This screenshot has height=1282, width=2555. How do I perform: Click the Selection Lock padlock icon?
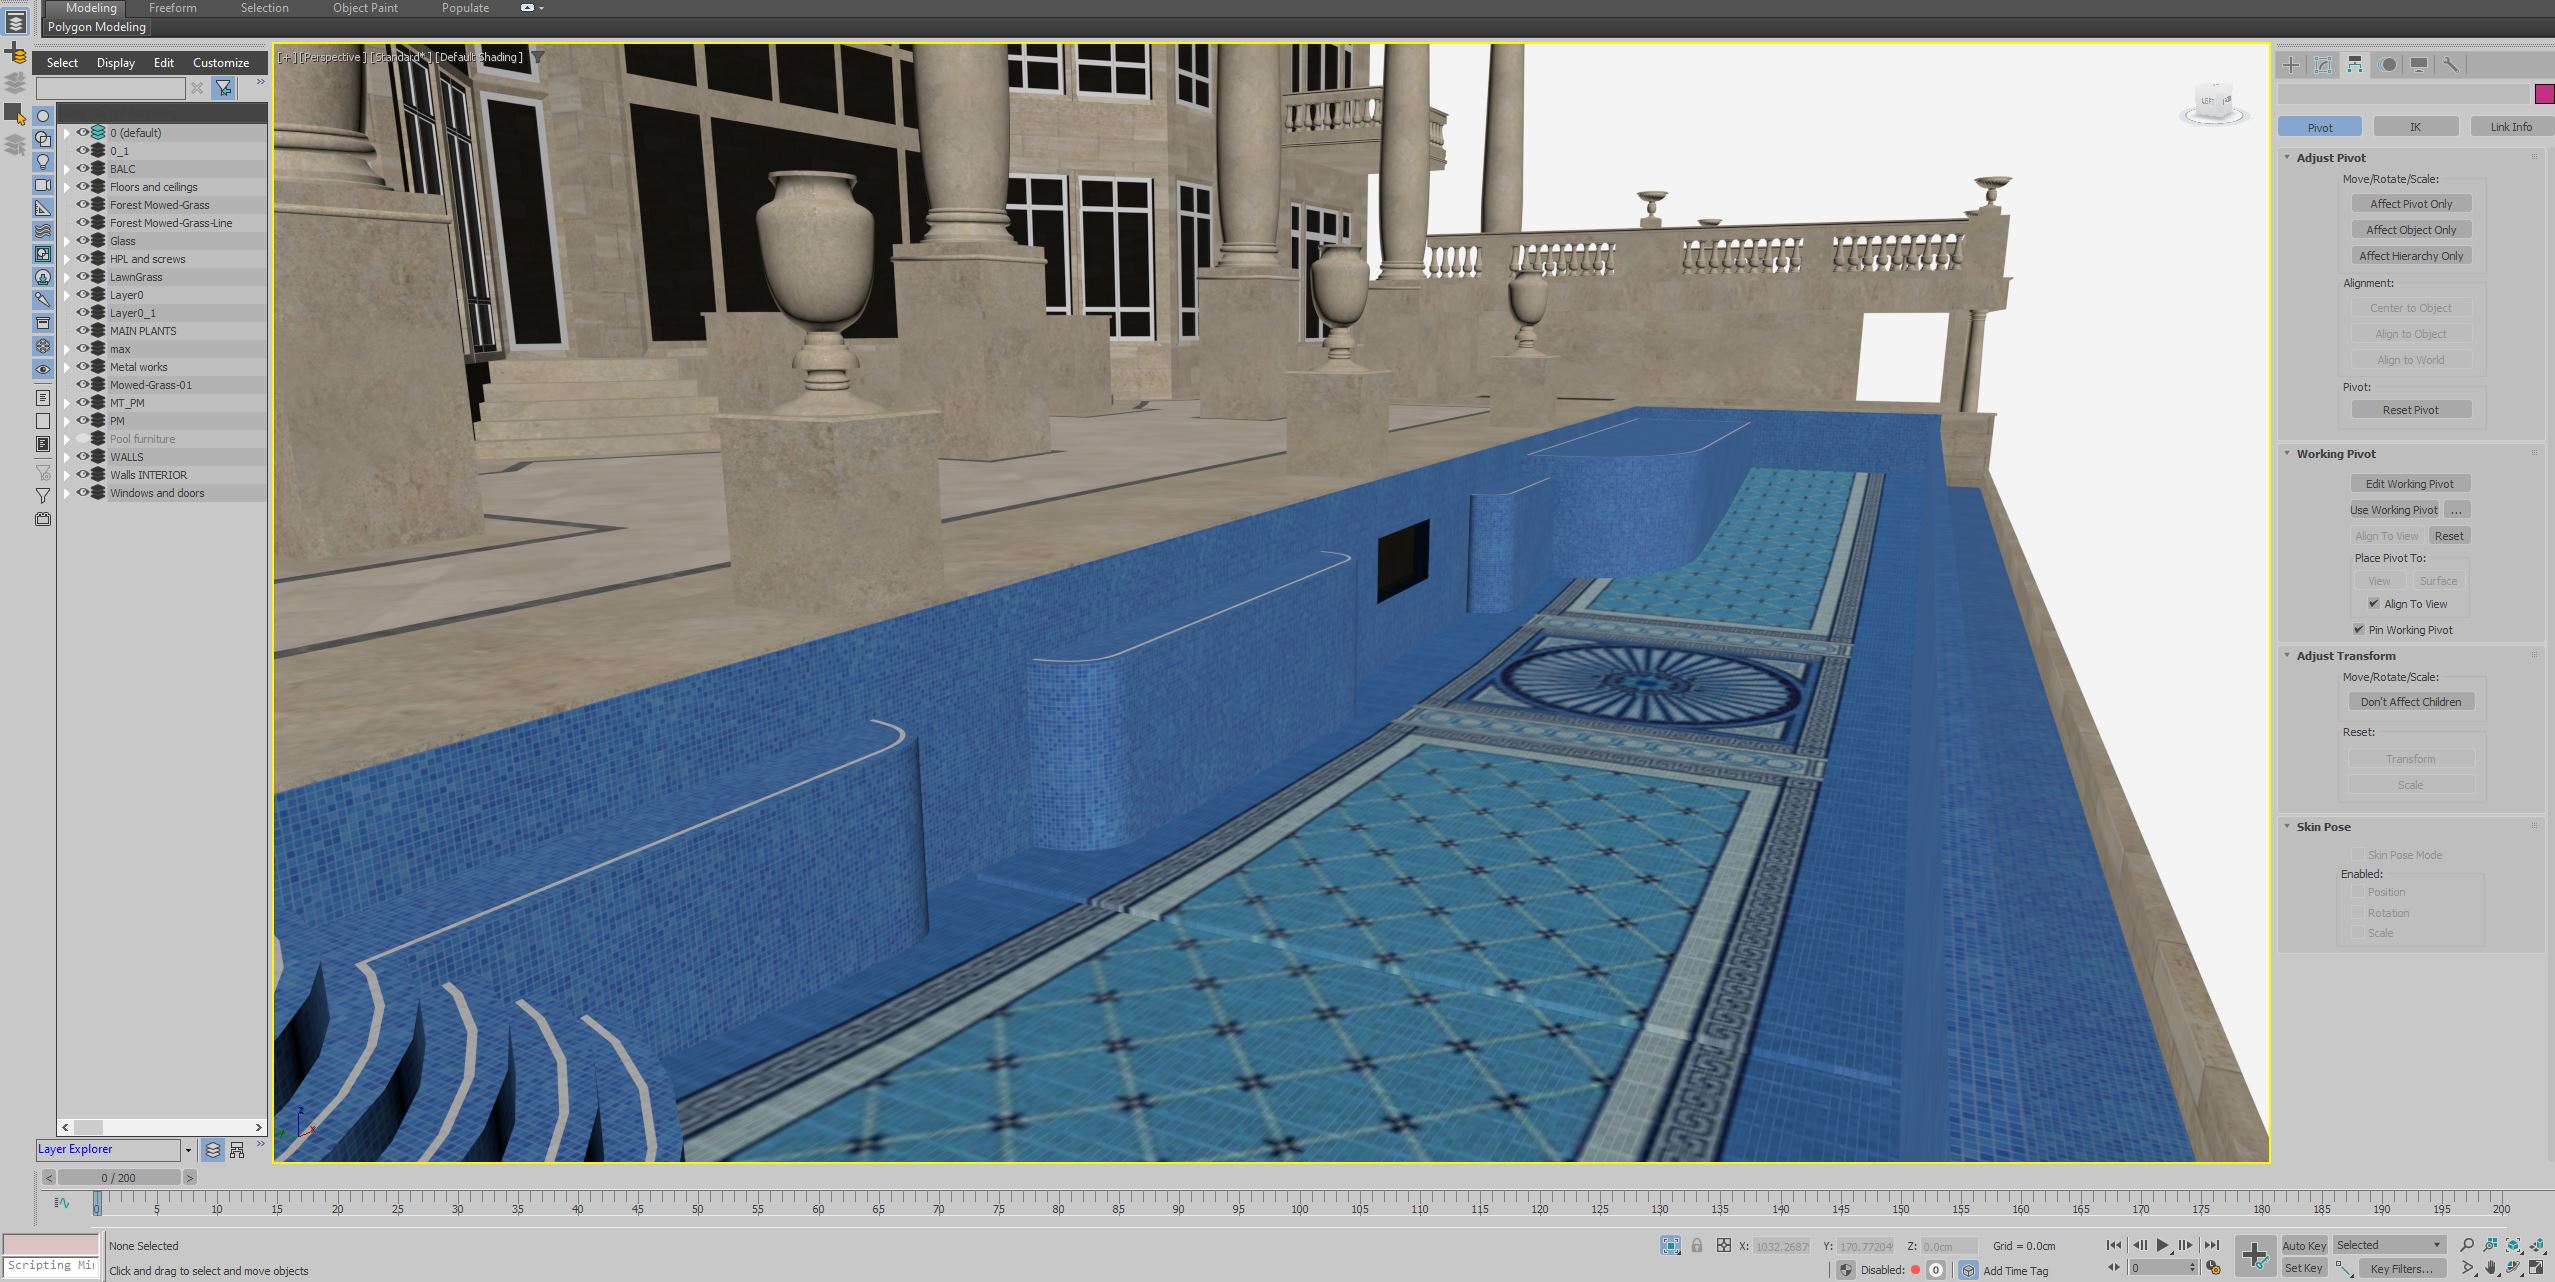(x=1697, y=1246)
